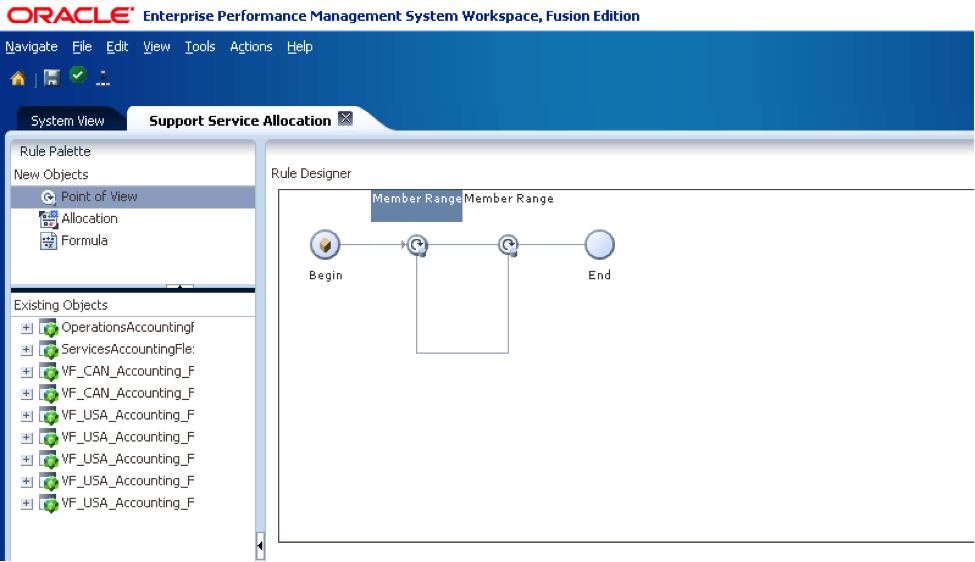Open the Actions menu
Image resolution: width=975 pixels, height=562 pixels.
pyautogui.click(x=251, y=47)
